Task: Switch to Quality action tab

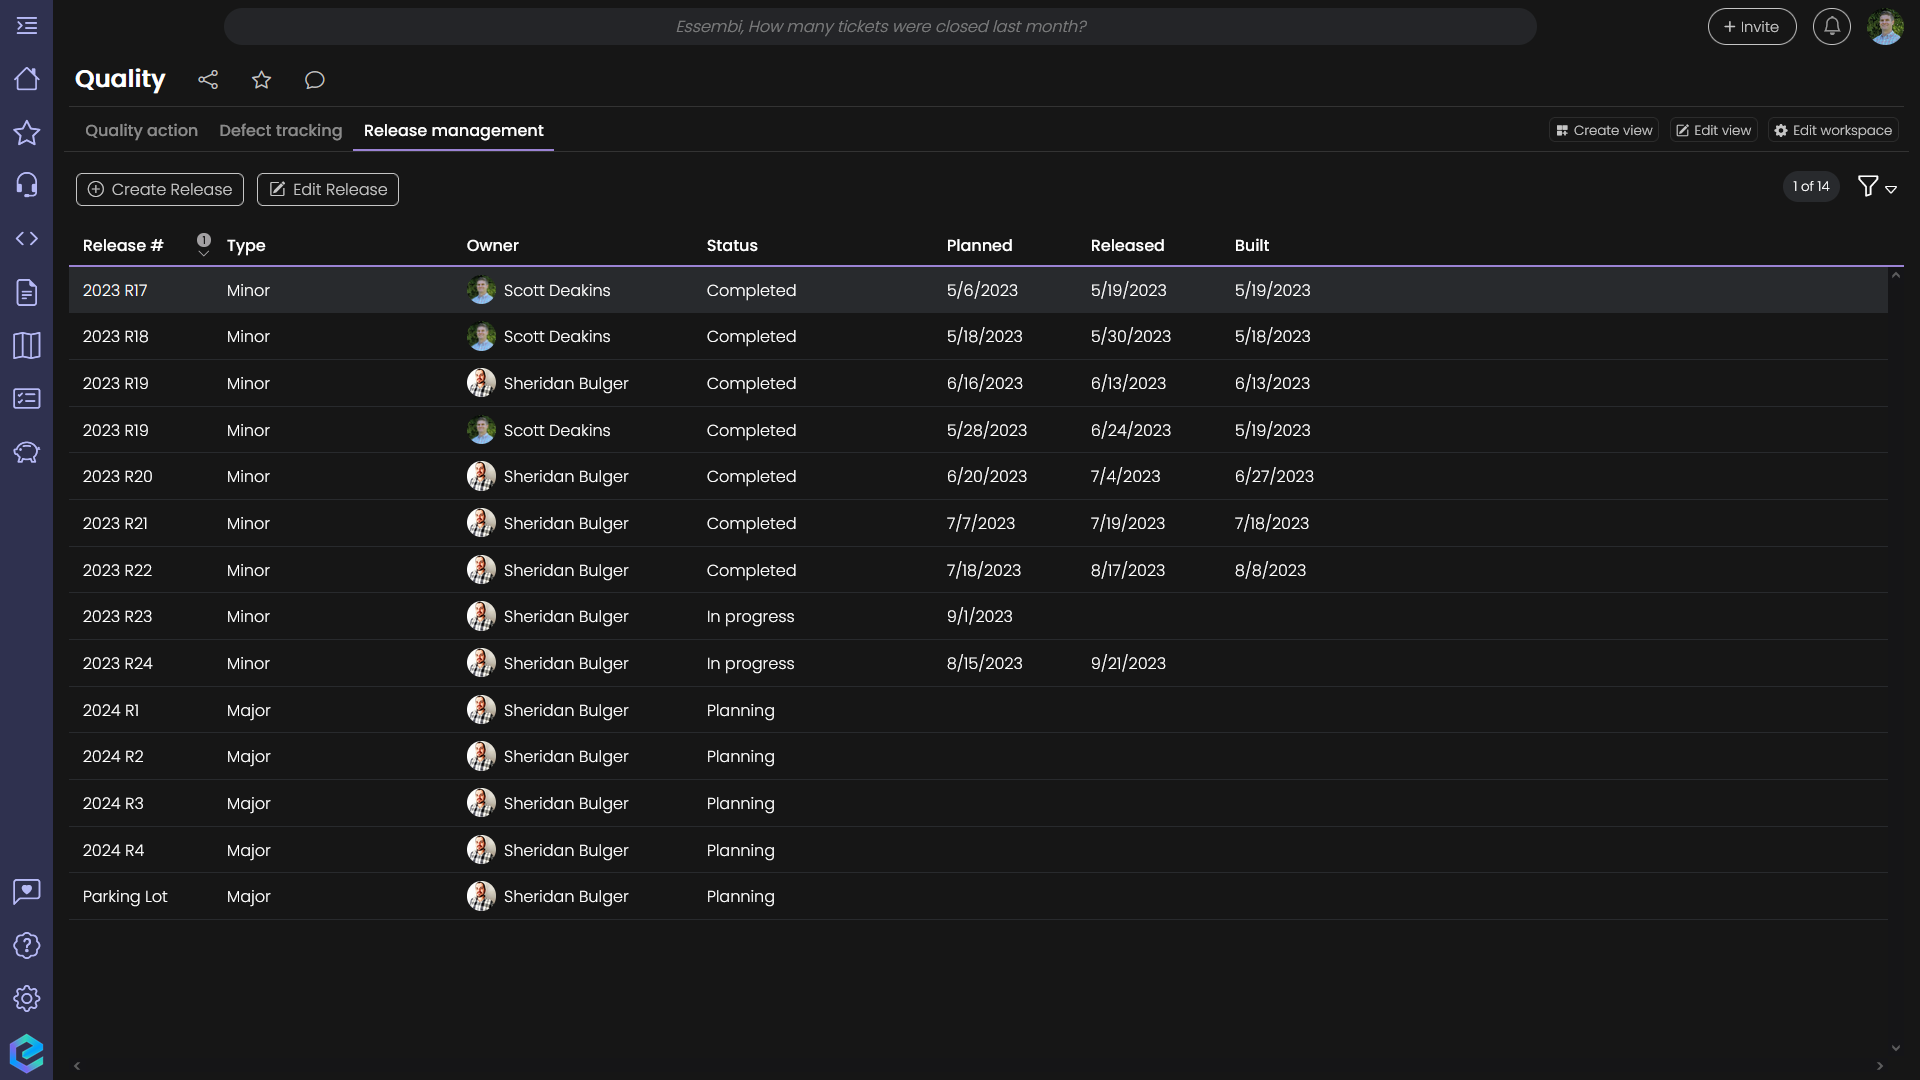Action: pos(141,130)
